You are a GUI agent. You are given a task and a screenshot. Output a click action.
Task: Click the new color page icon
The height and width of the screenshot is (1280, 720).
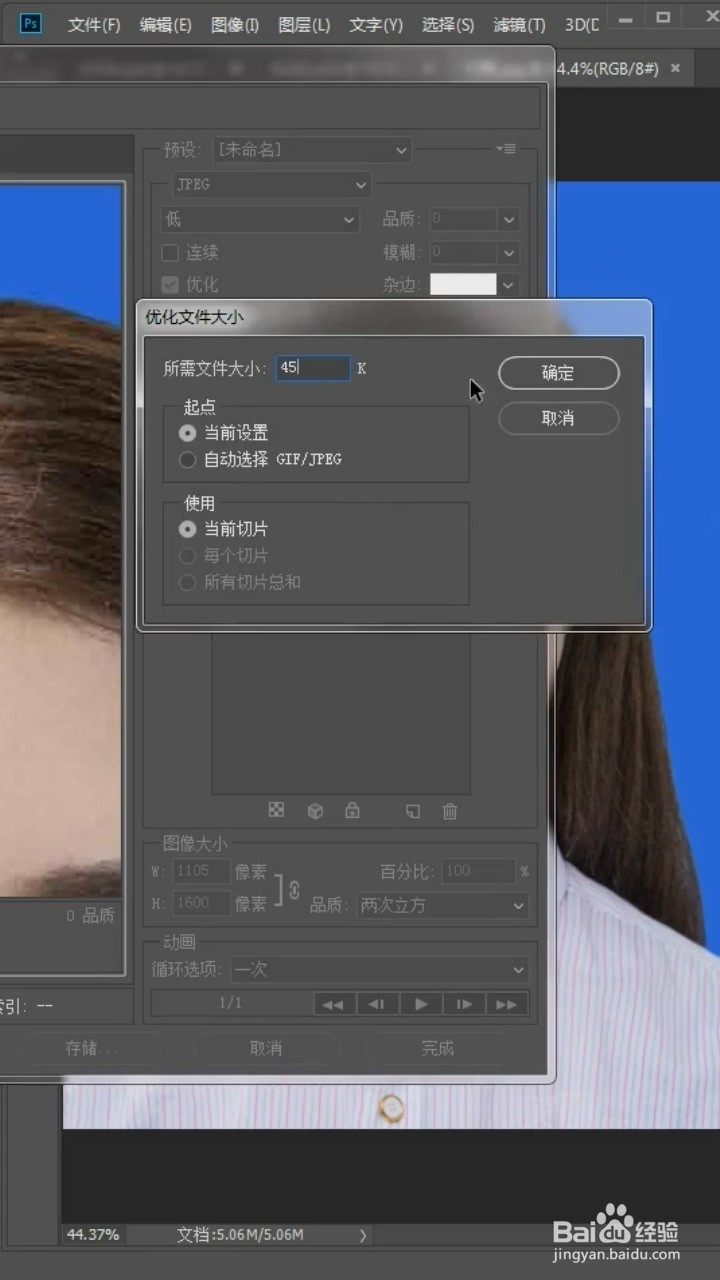click(x=413, y=811)
